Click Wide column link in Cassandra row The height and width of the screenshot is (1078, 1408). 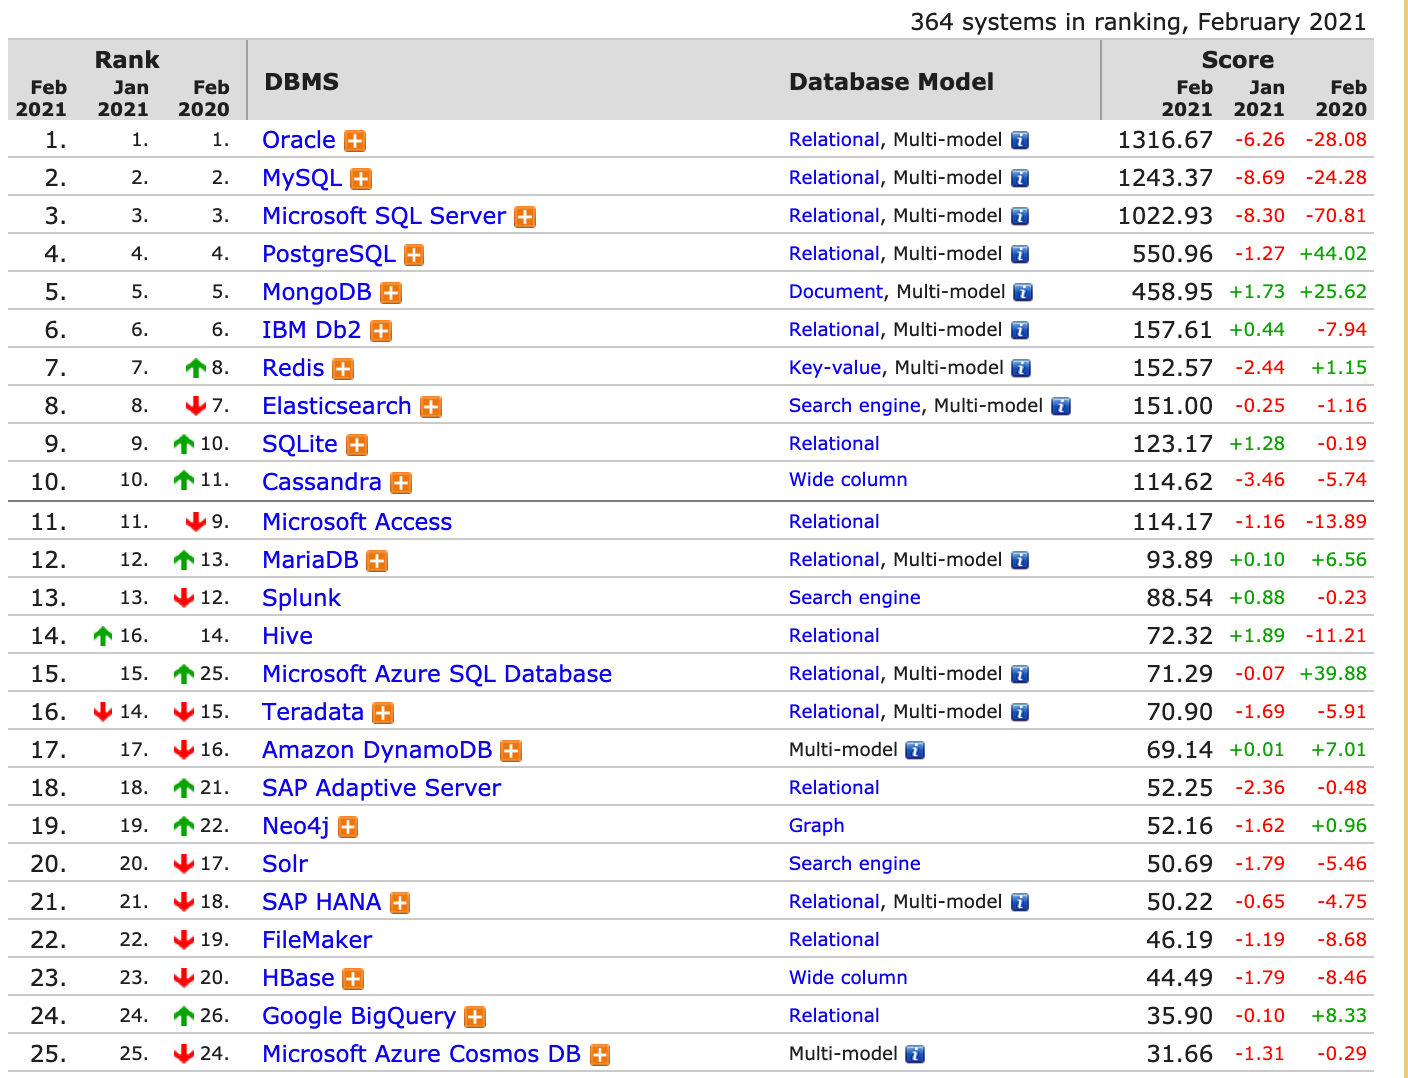(848, 479)
